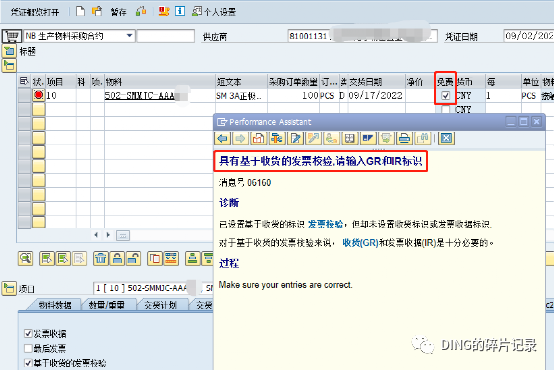The width and height of the screenshot is (554, 370).
Task: Open the NB document type dropdown
Action: (x=129, y=36)
